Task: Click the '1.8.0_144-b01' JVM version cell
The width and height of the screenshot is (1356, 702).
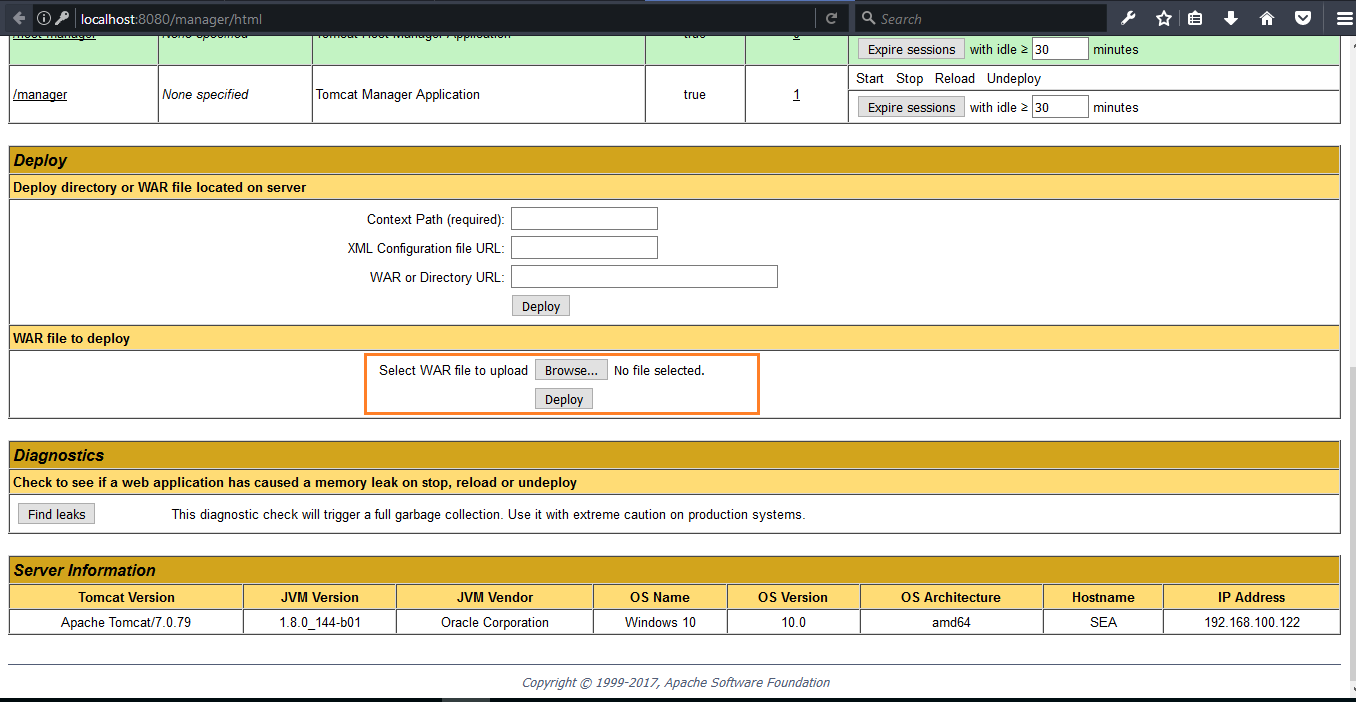Action: (x=320, y=622)
